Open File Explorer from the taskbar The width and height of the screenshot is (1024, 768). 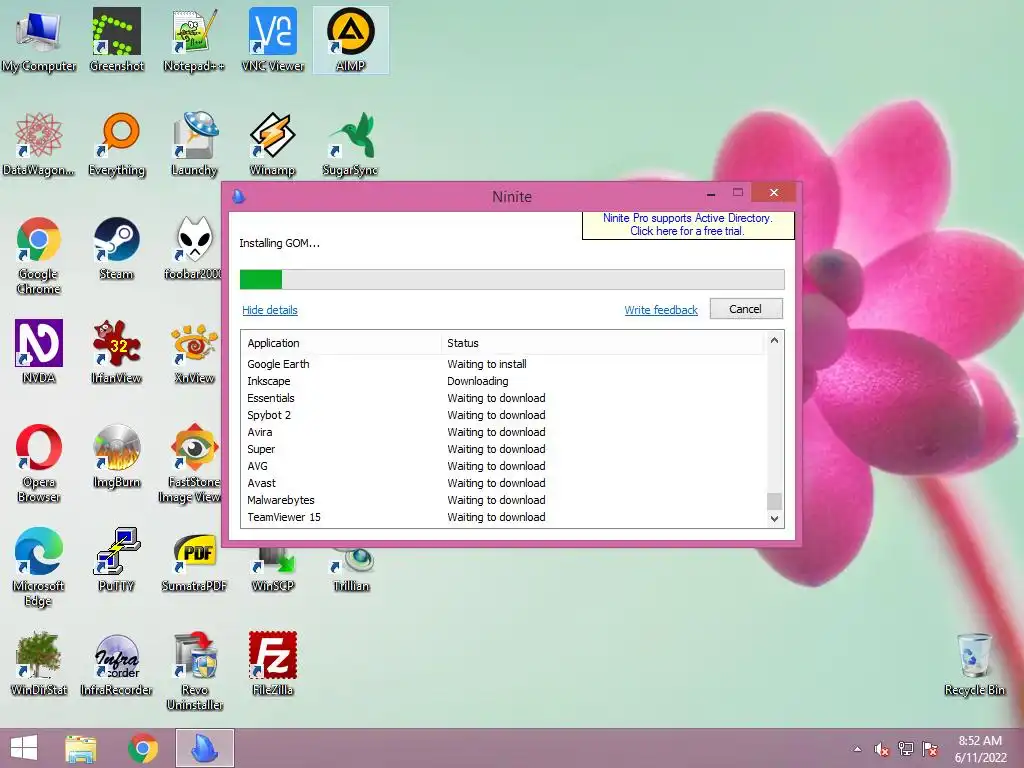click(81, 748)
